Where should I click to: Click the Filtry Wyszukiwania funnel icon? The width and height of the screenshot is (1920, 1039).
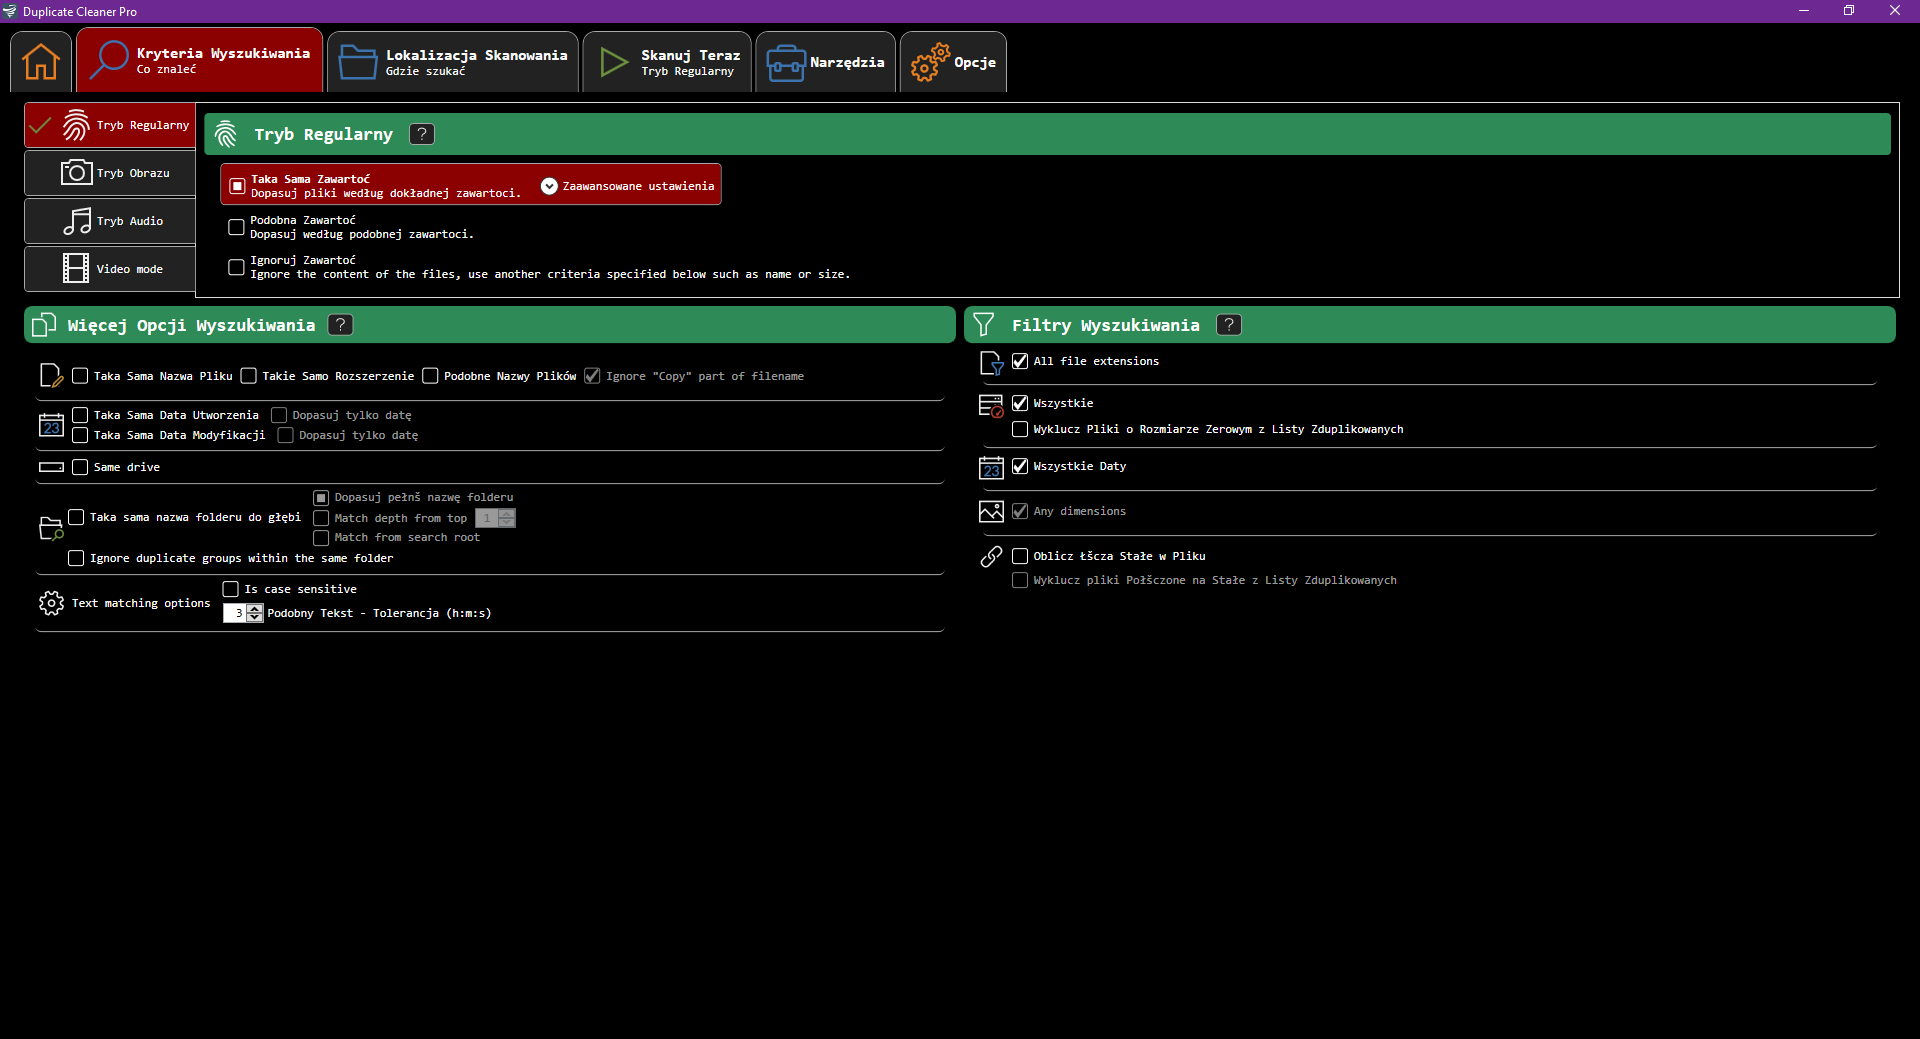tap(984, 325)
